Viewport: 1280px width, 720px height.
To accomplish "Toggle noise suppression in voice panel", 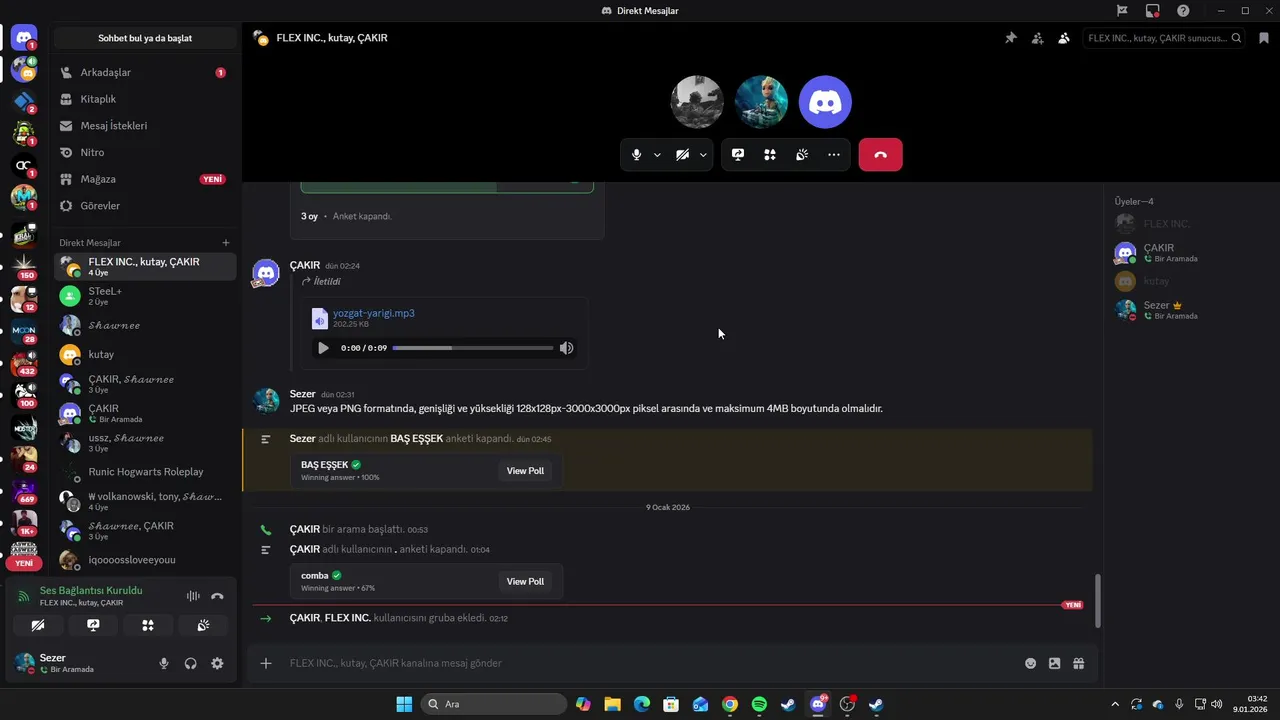I will [193, 596].
